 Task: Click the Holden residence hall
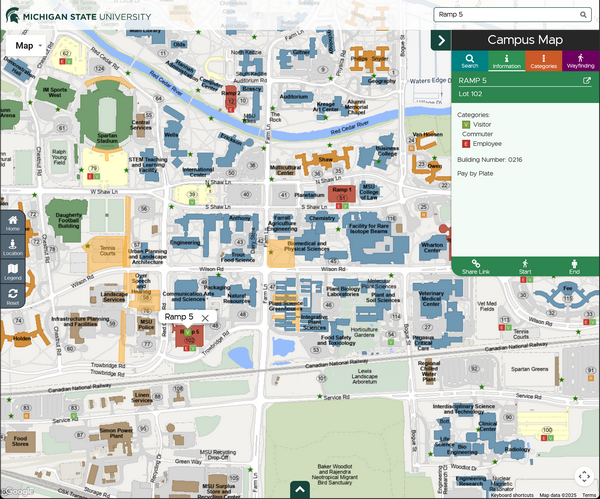22,338
